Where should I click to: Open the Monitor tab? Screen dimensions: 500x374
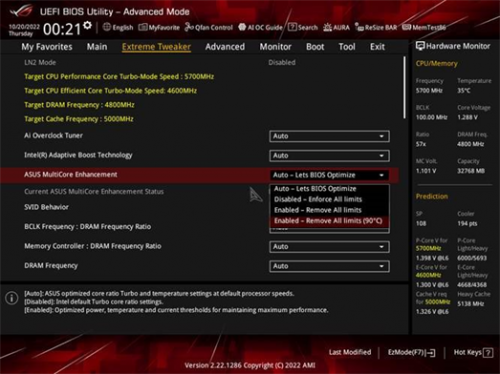pos(276,47)
